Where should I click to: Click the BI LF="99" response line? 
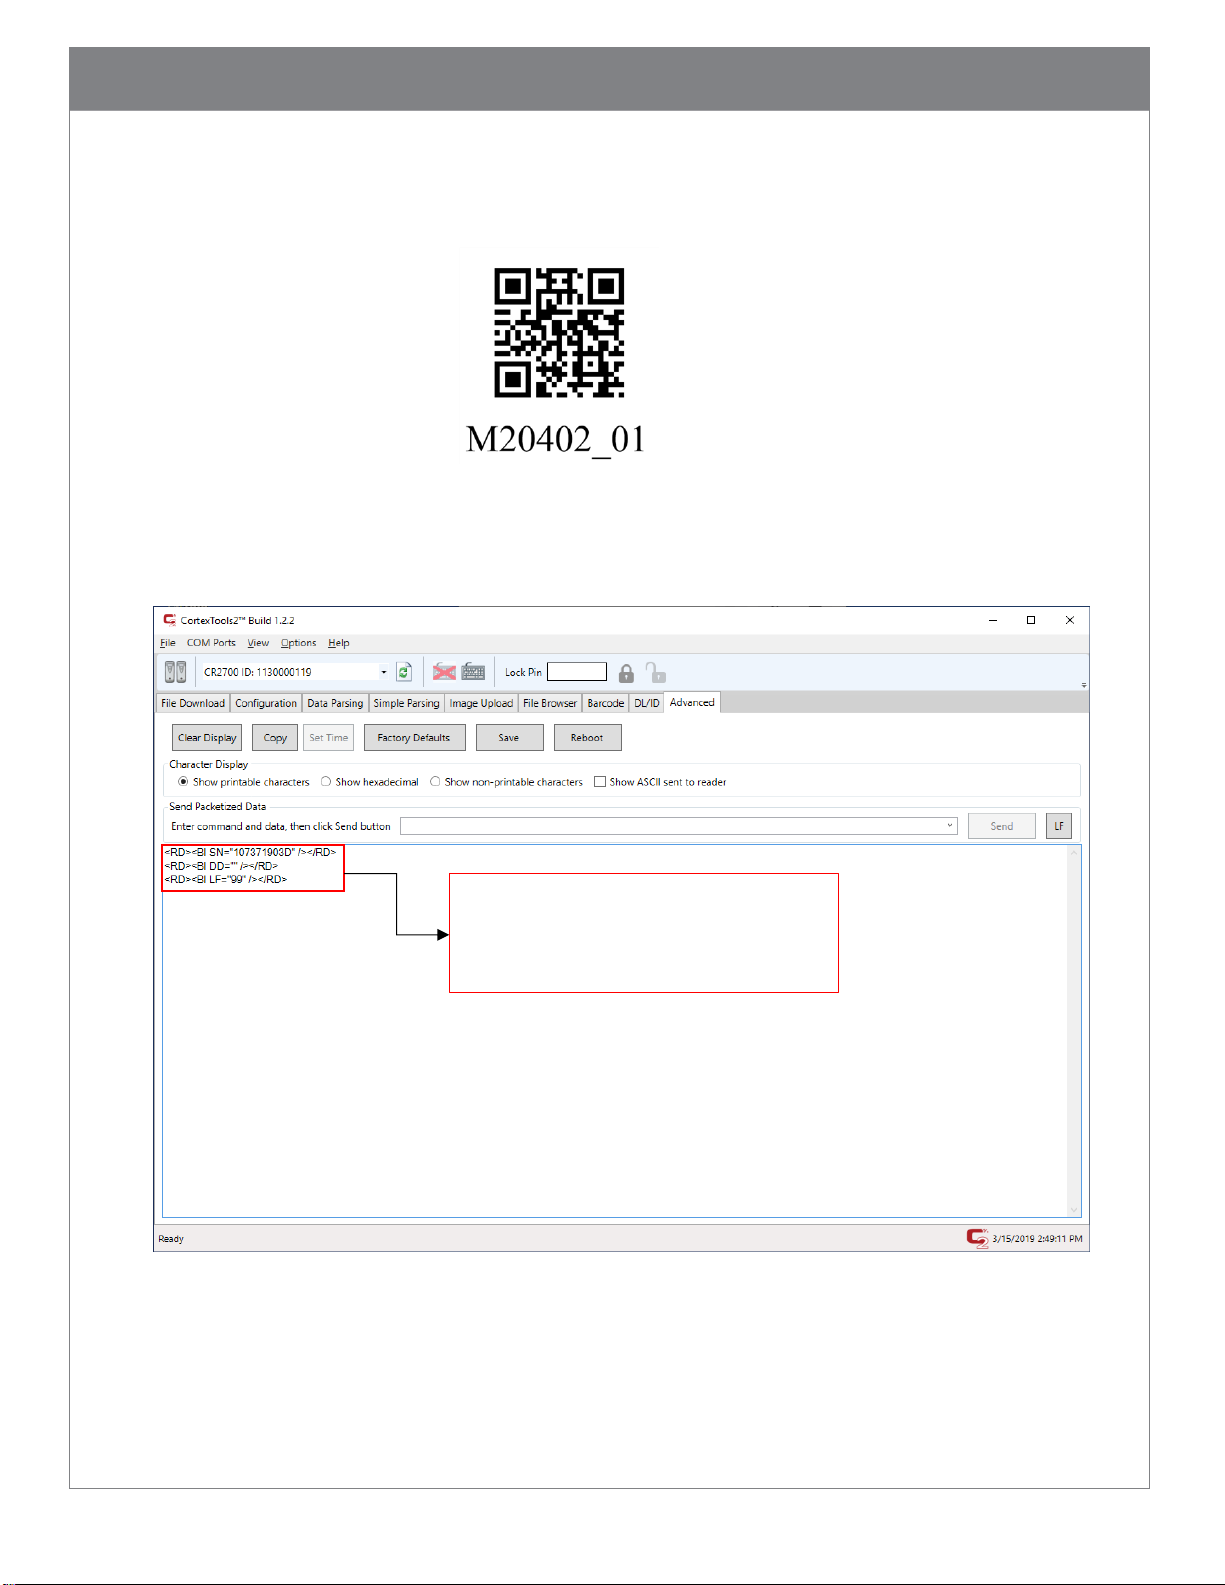pyautogui.click(x=225, y=879)
